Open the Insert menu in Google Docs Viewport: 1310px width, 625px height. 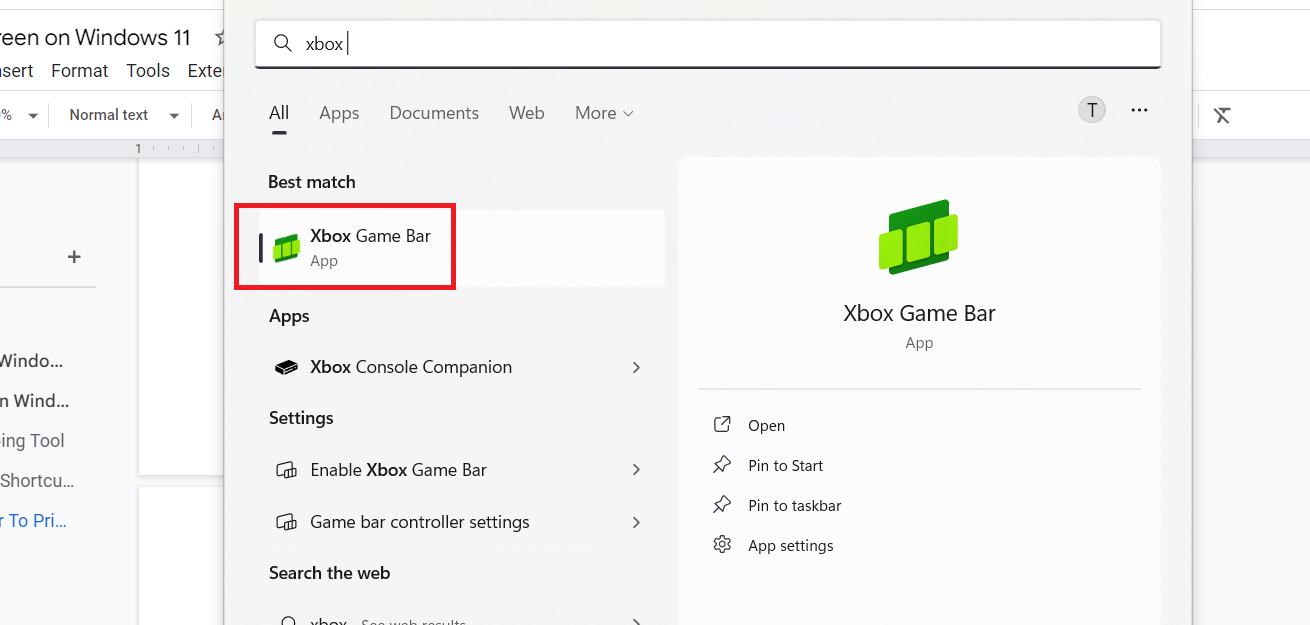[x=16, y=71]
